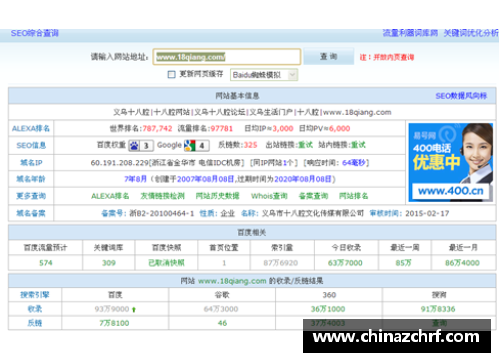
Task: Click the 域名IP row label
Action: 31,163
